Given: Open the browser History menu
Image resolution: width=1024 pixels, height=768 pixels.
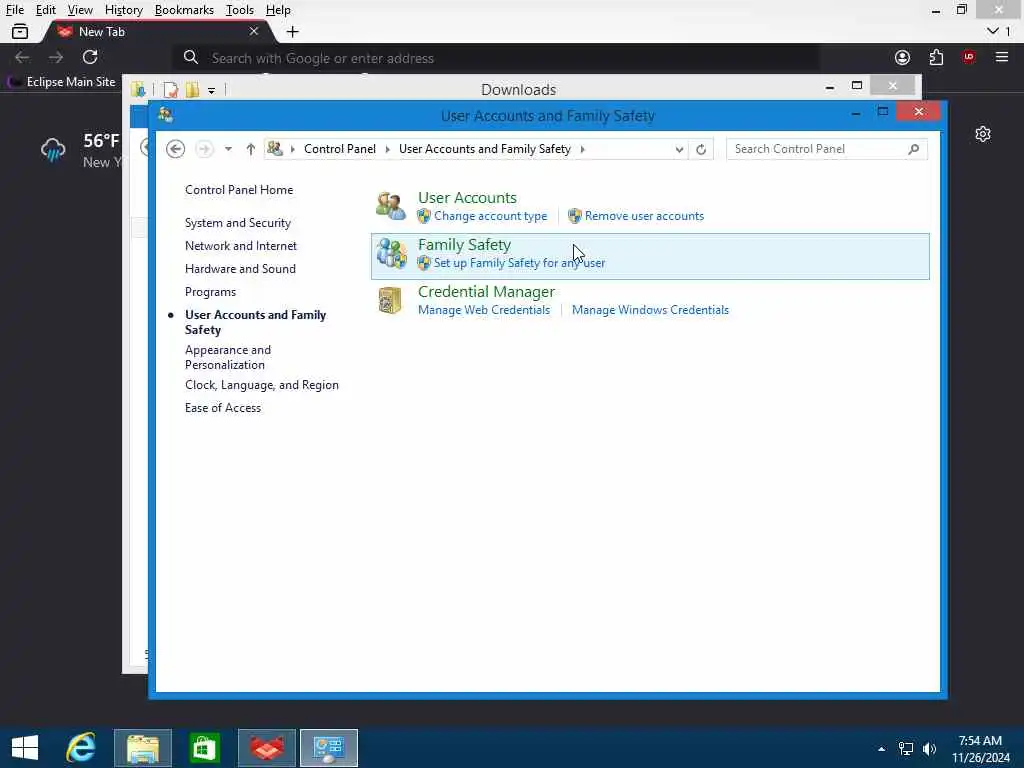Looking at the screenshot, I should [x=123, y=10].
